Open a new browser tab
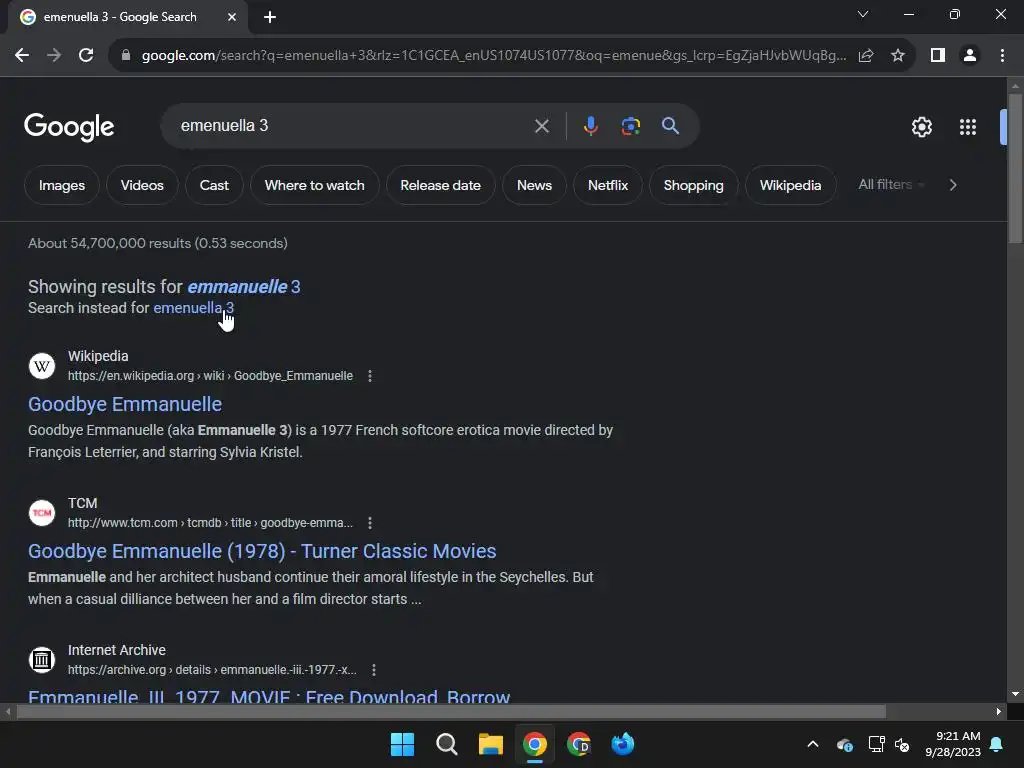The image size is (1024, 768). (x=270, y=17)
